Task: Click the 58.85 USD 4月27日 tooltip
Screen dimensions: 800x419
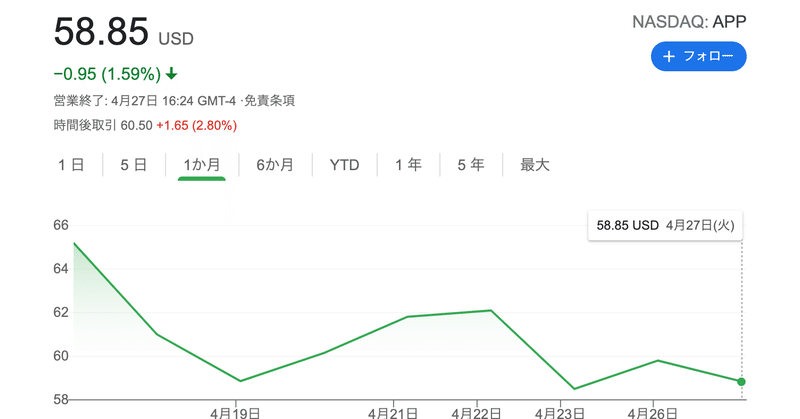Action: 665,225
